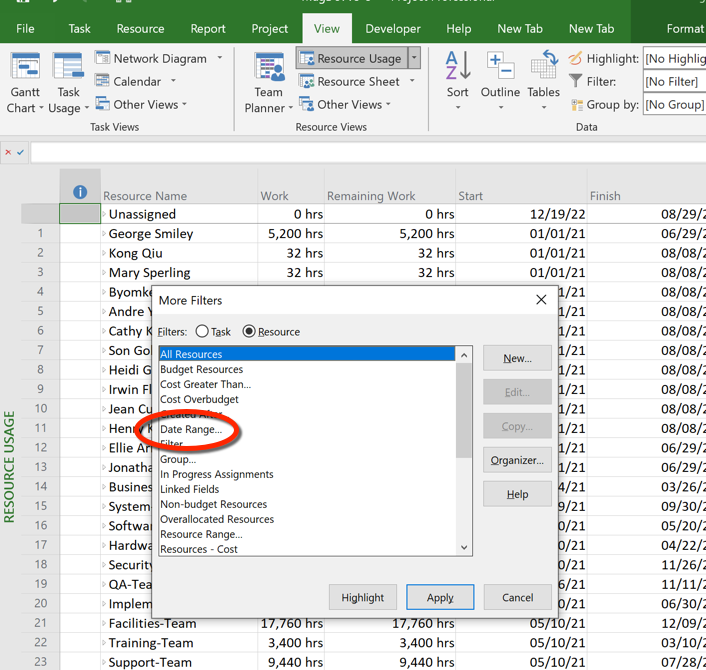
Task: Select the All Resources filter
Action: [307, 354]
